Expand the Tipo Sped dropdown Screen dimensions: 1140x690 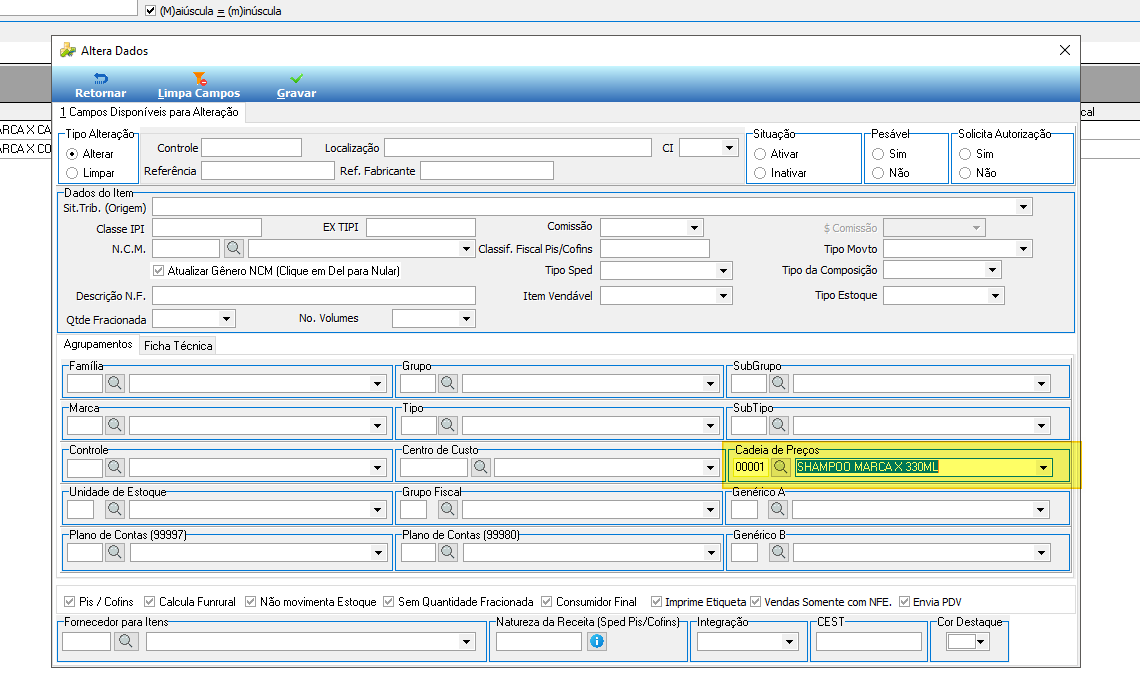(x=723, y=271)
